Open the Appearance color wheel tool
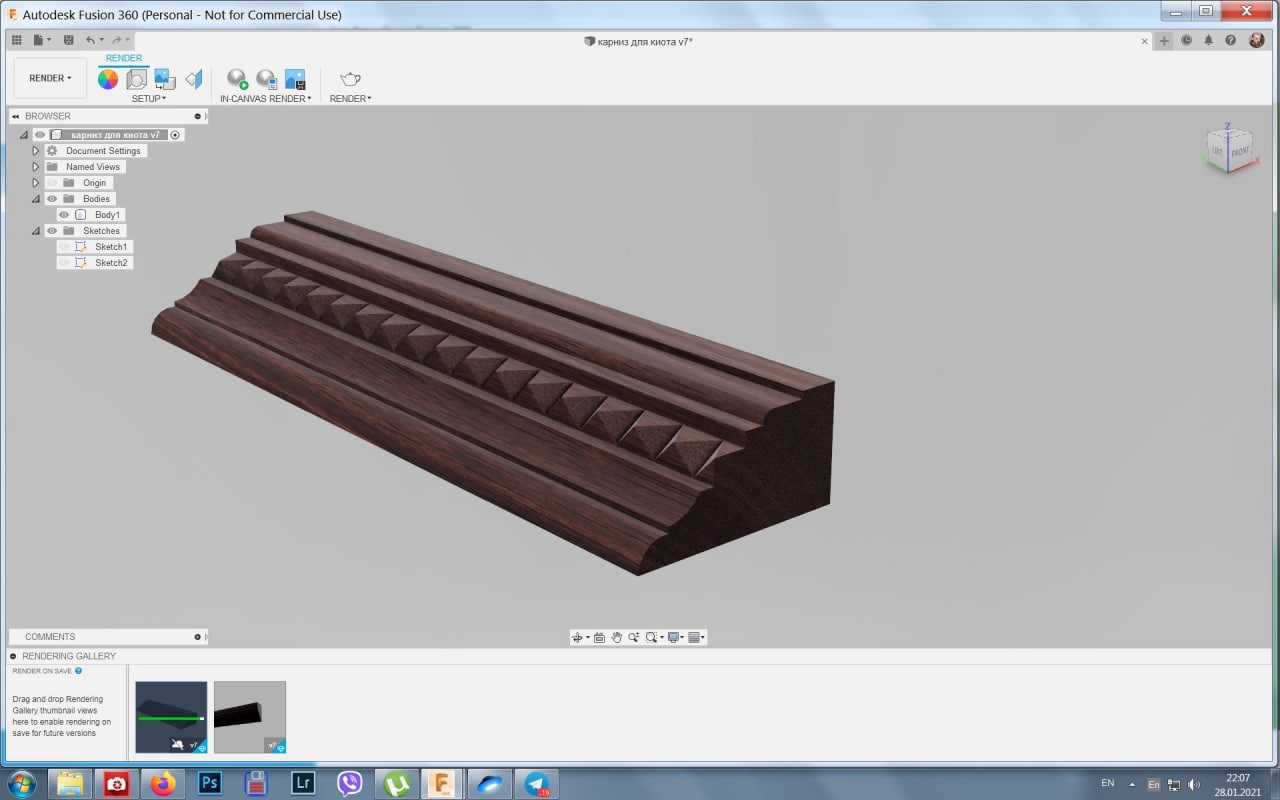 pos(108,79)
